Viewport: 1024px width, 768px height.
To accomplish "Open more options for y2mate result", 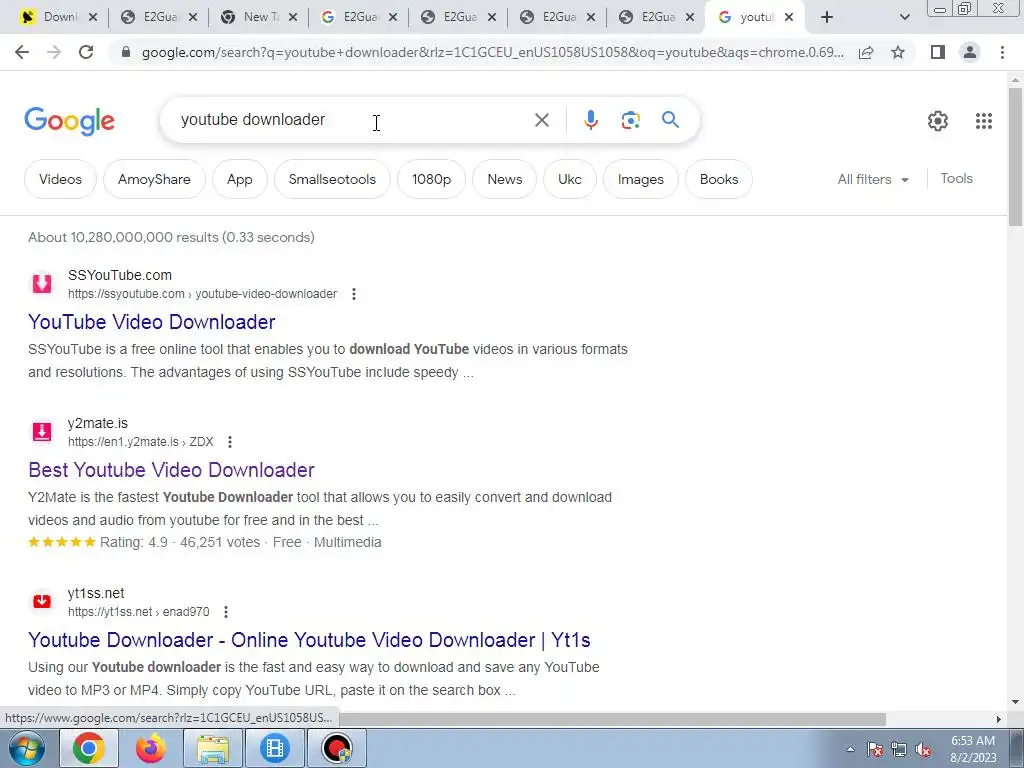I will click(x=230, y=442).
